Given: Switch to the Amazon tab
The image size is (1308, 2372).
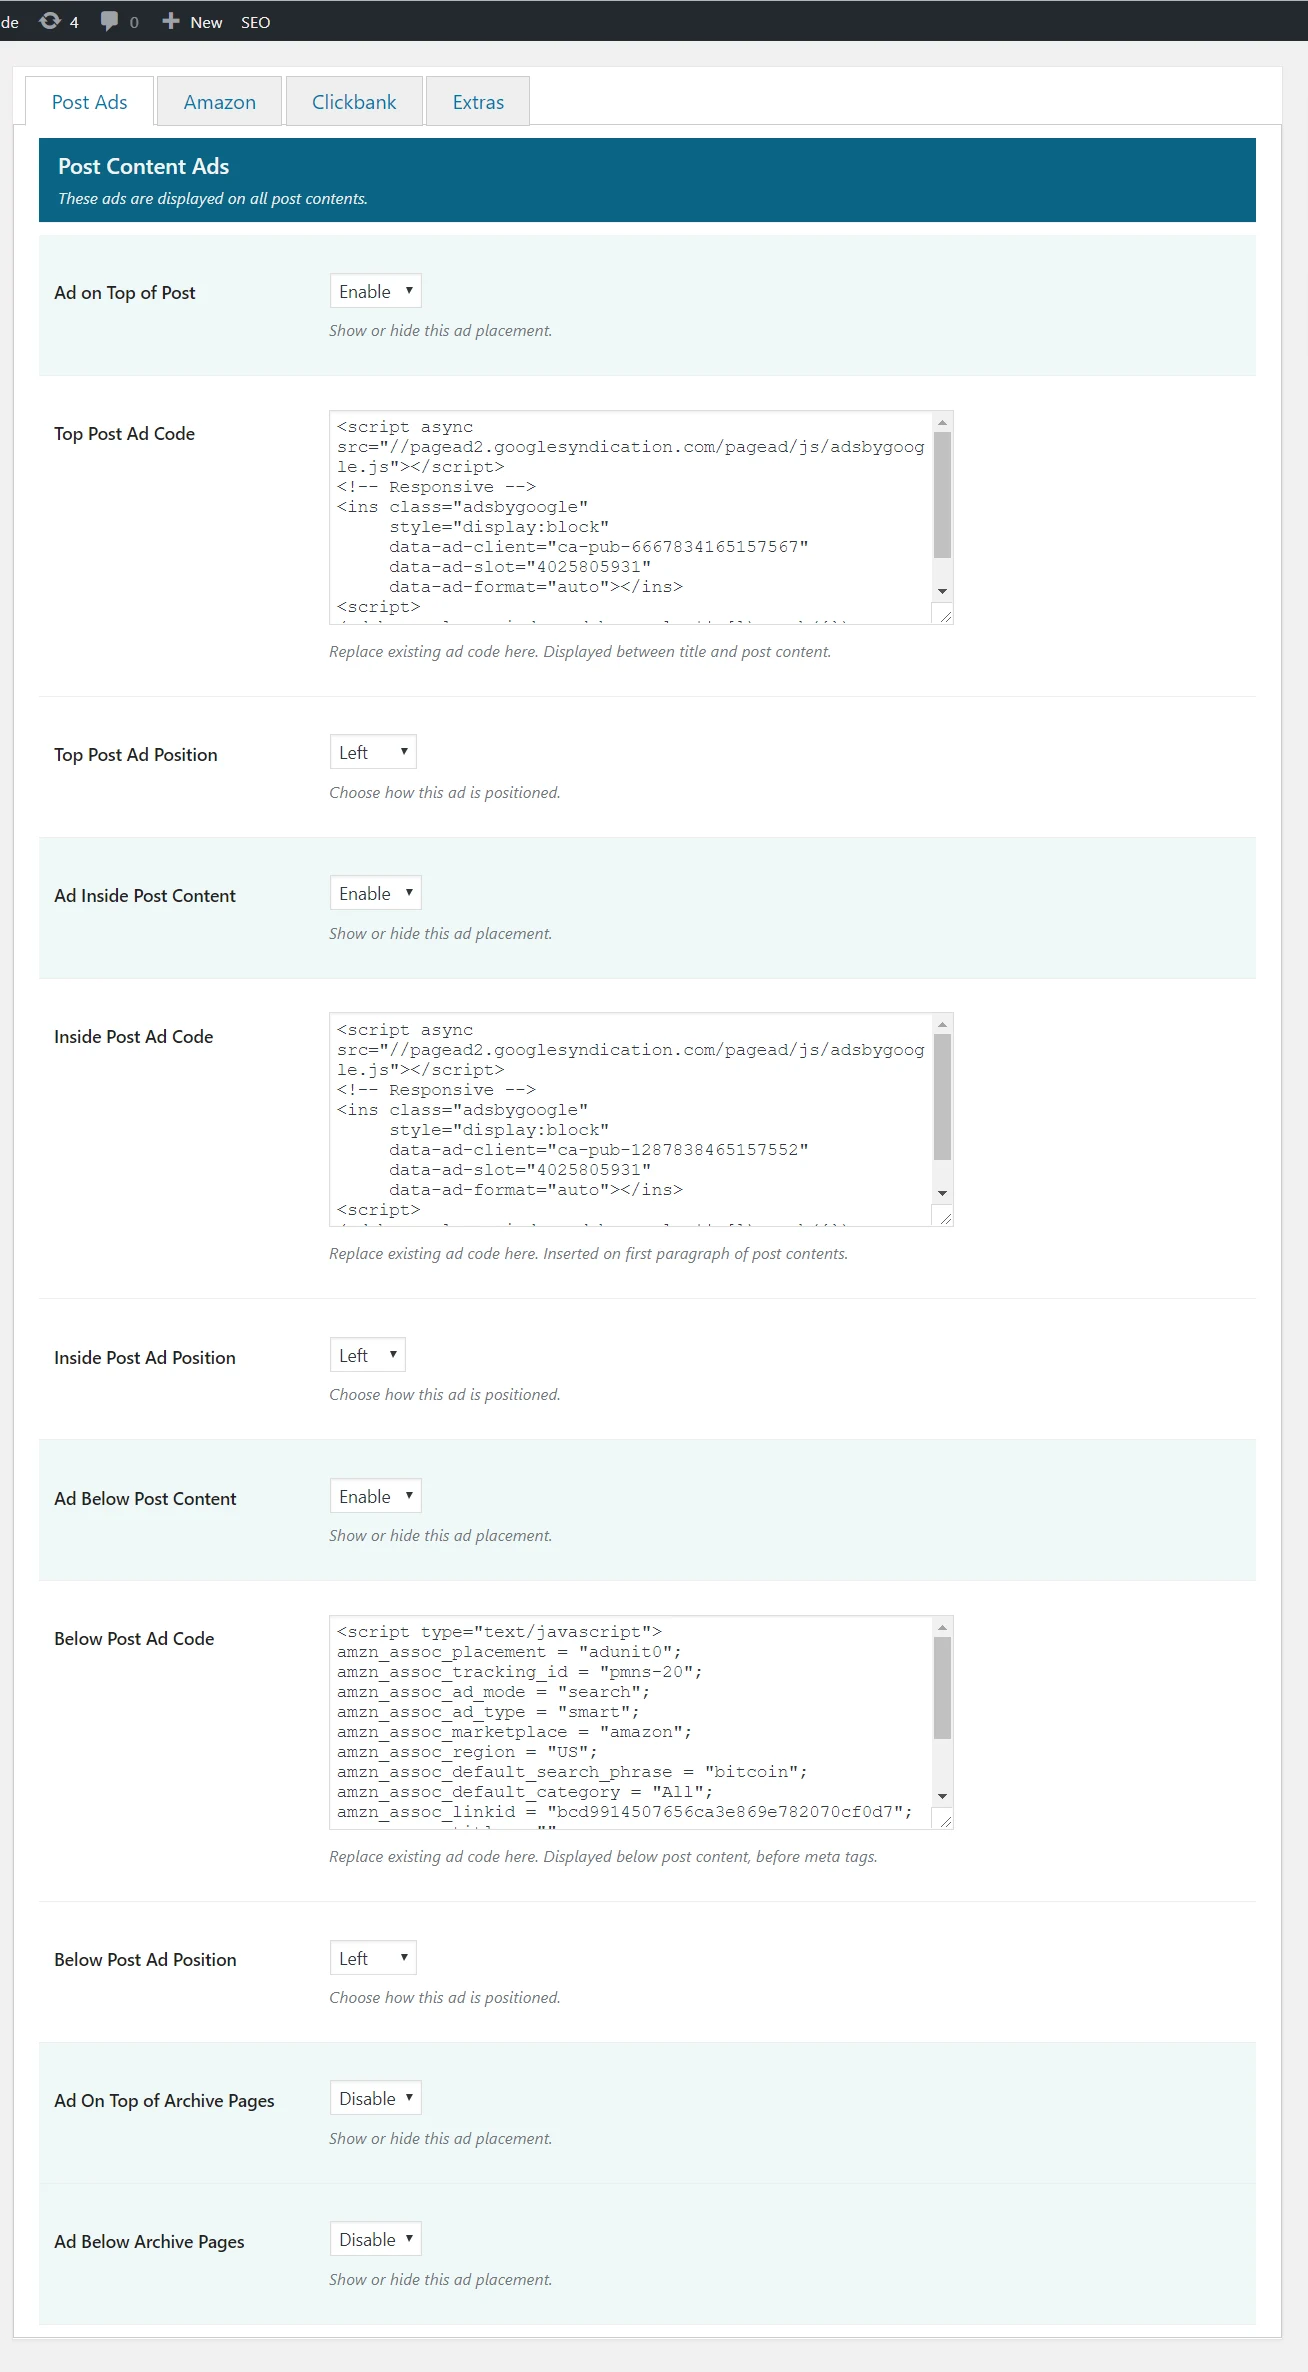Looking at the screenshot, I should coord(219,102).
